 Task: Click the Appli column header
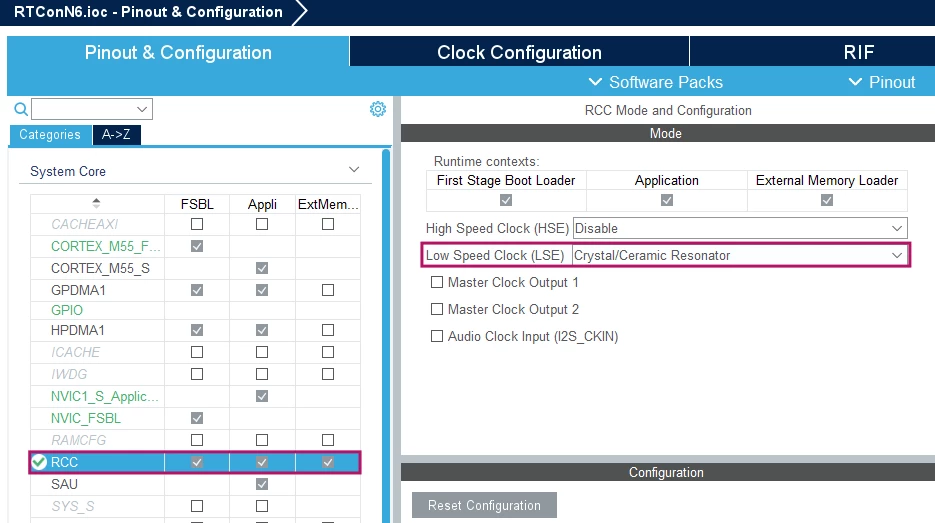[x=262, y=204]
